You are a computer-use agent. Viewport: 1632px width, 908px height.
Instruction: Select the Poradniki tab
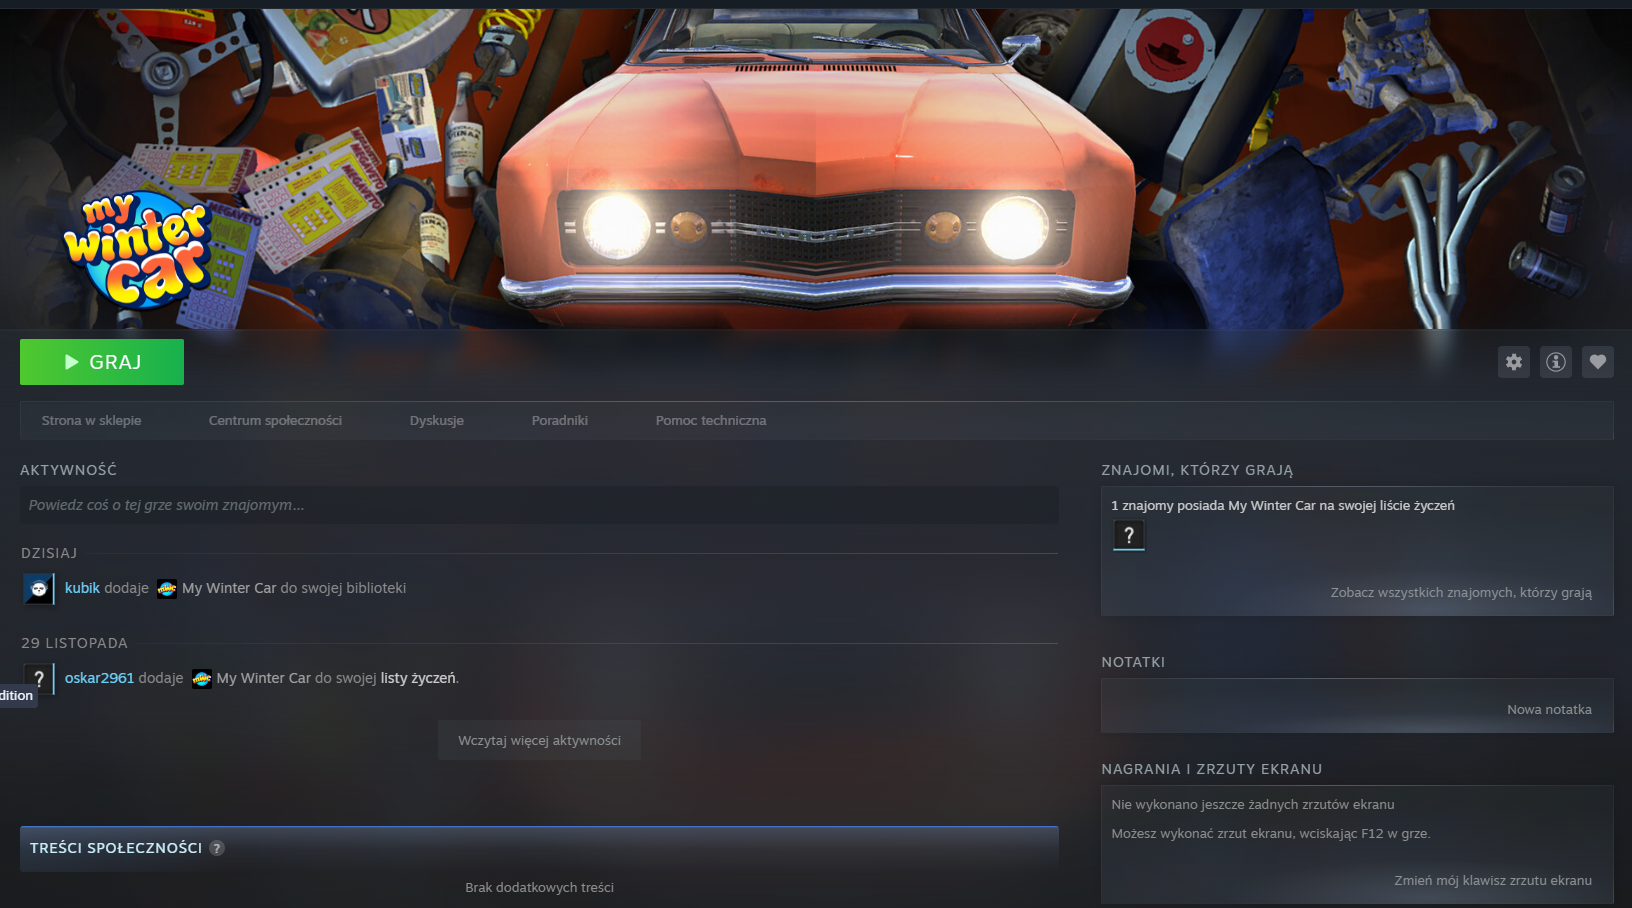560,421
